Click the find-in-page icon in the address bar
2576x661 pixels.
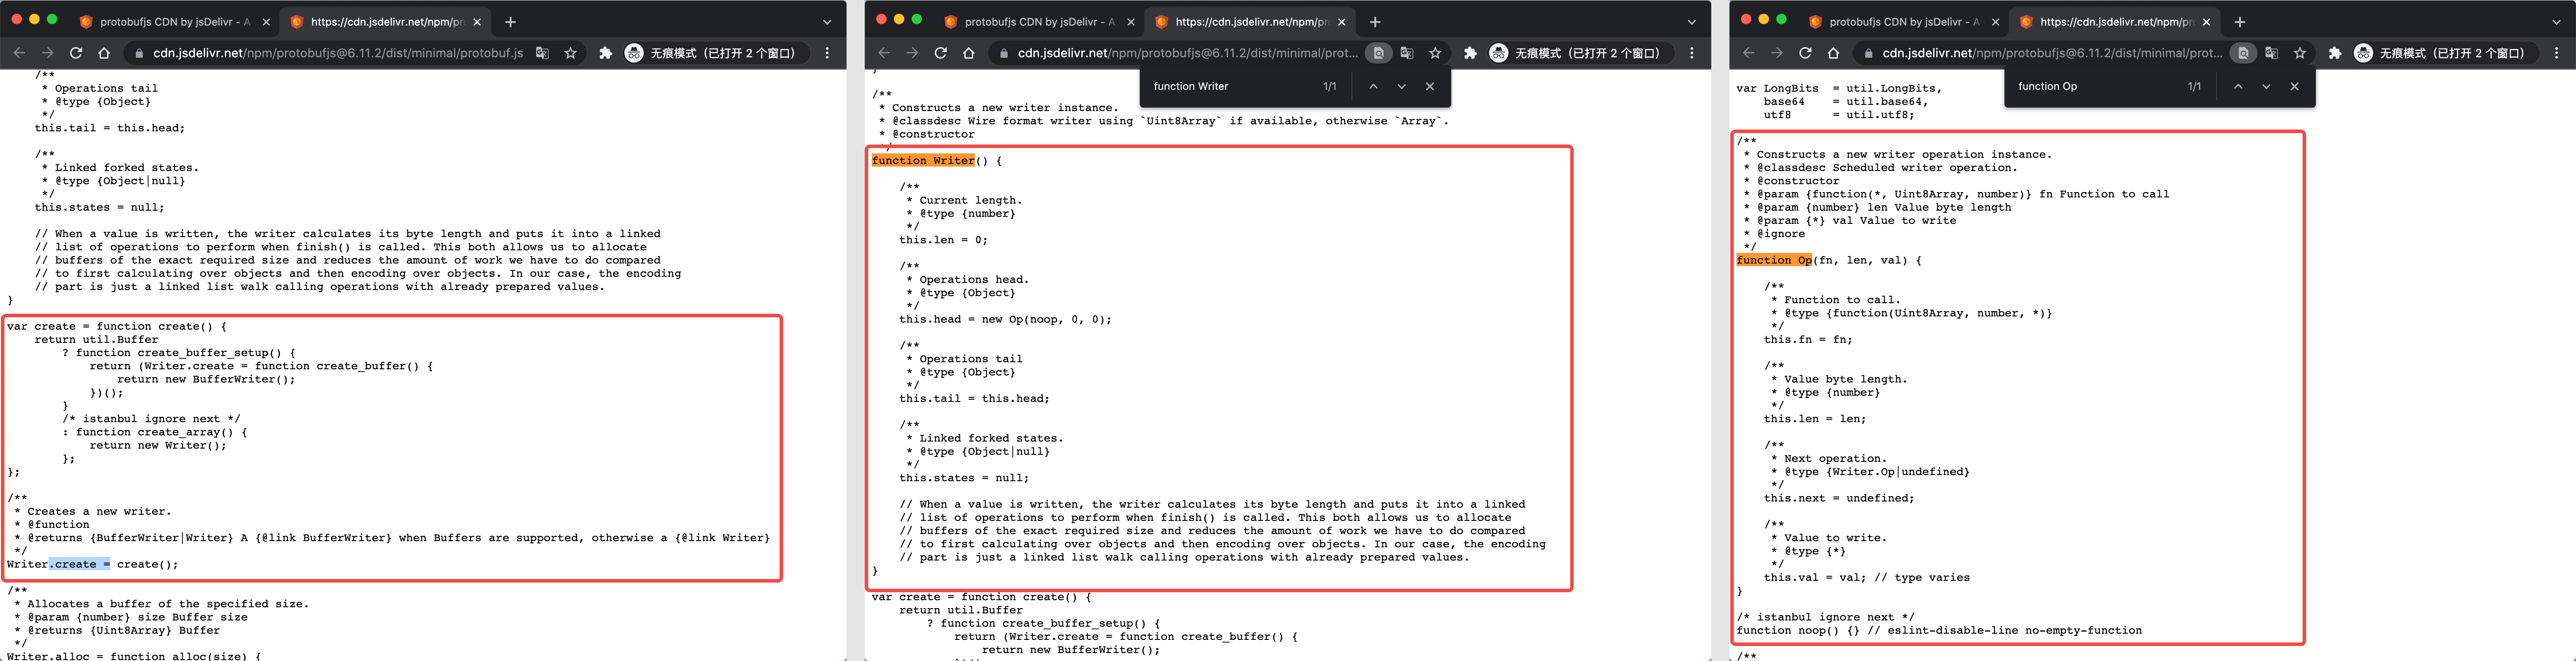[x=1379, y=53]
